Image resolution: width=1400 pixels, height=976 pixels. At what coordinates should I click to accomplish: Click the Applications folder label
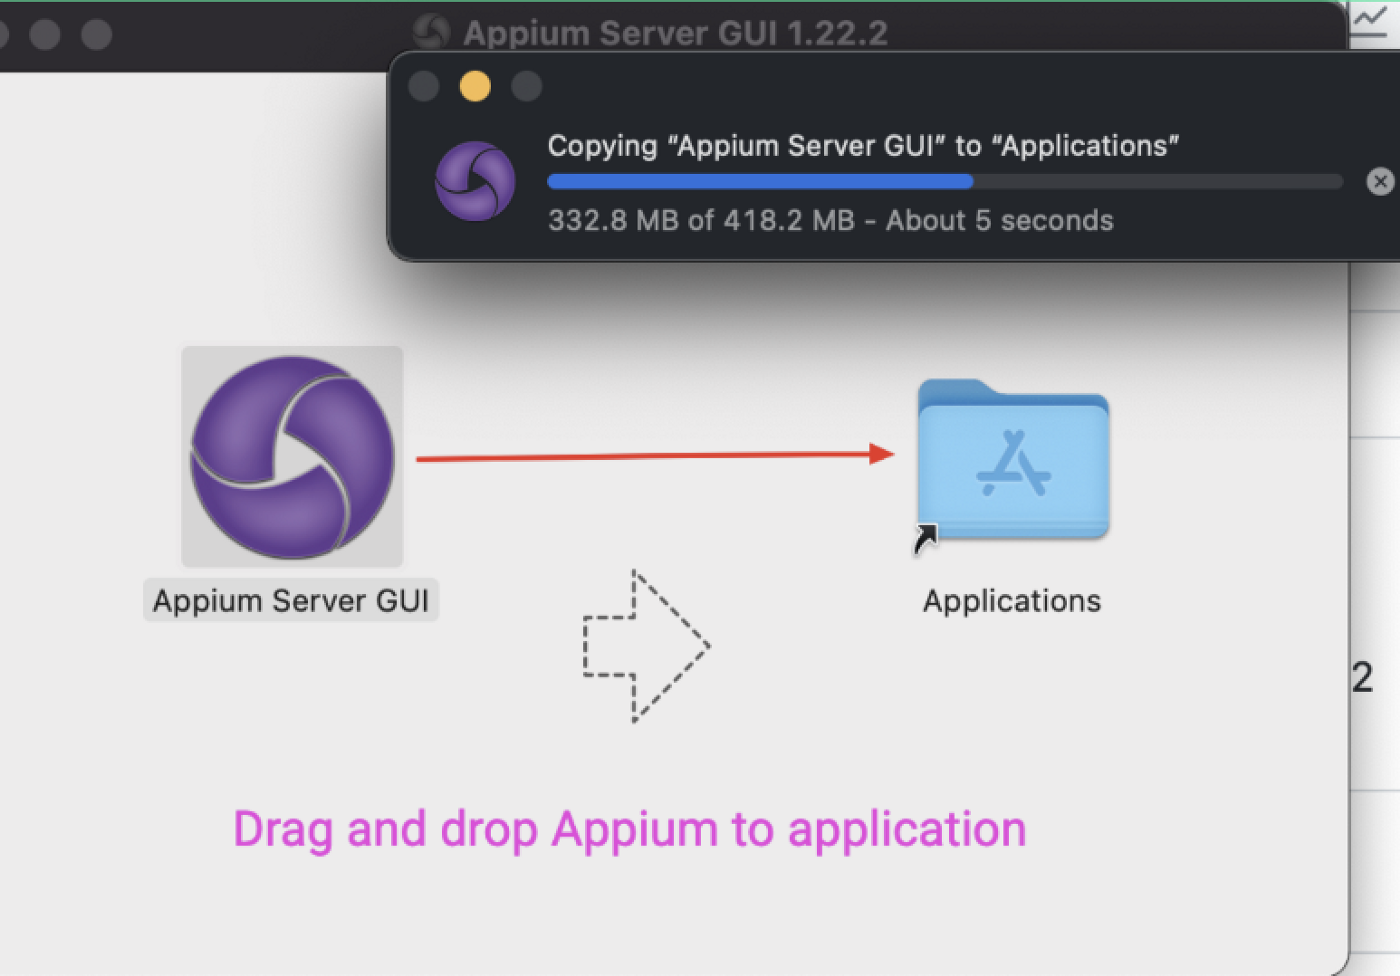click(1012, 601)
